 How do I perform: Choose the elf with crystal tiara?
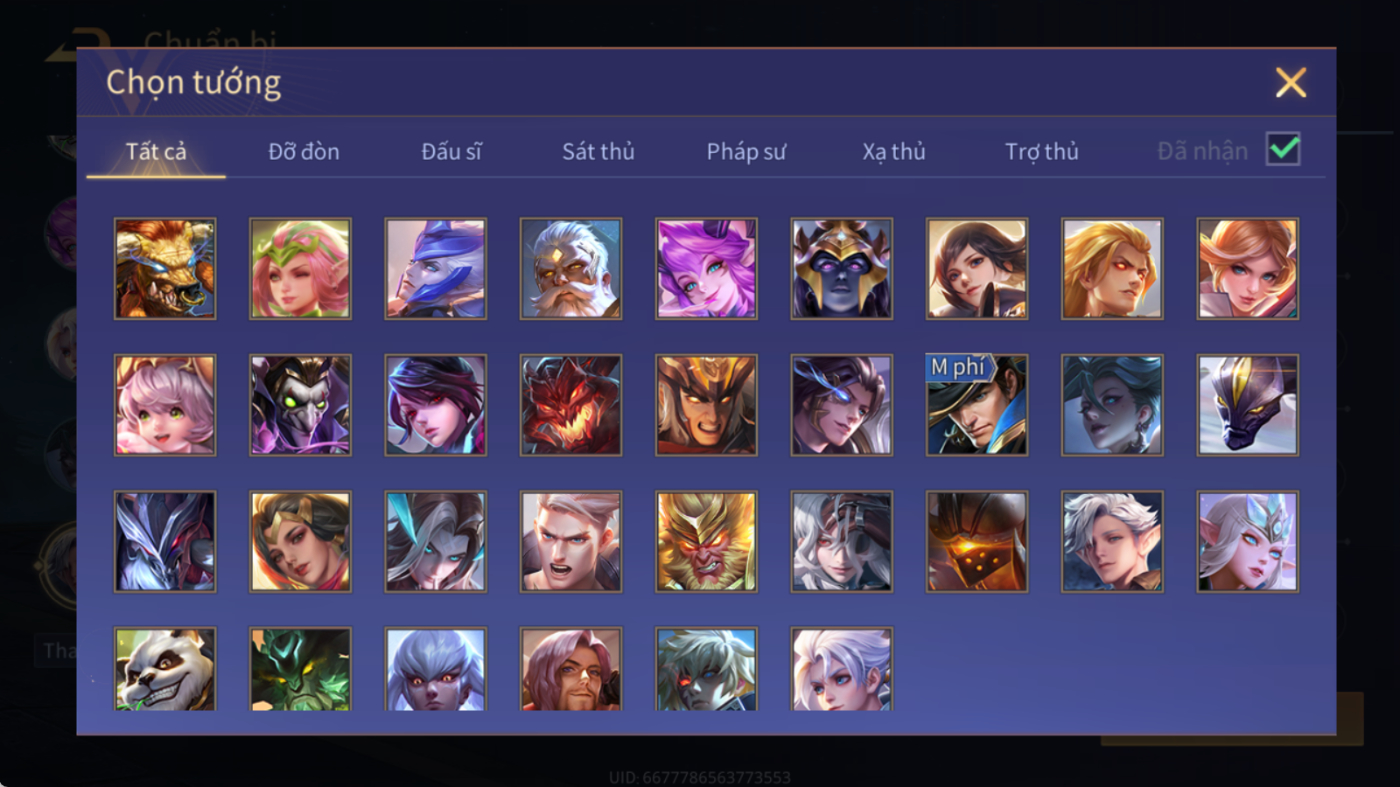click(1248, 542)
